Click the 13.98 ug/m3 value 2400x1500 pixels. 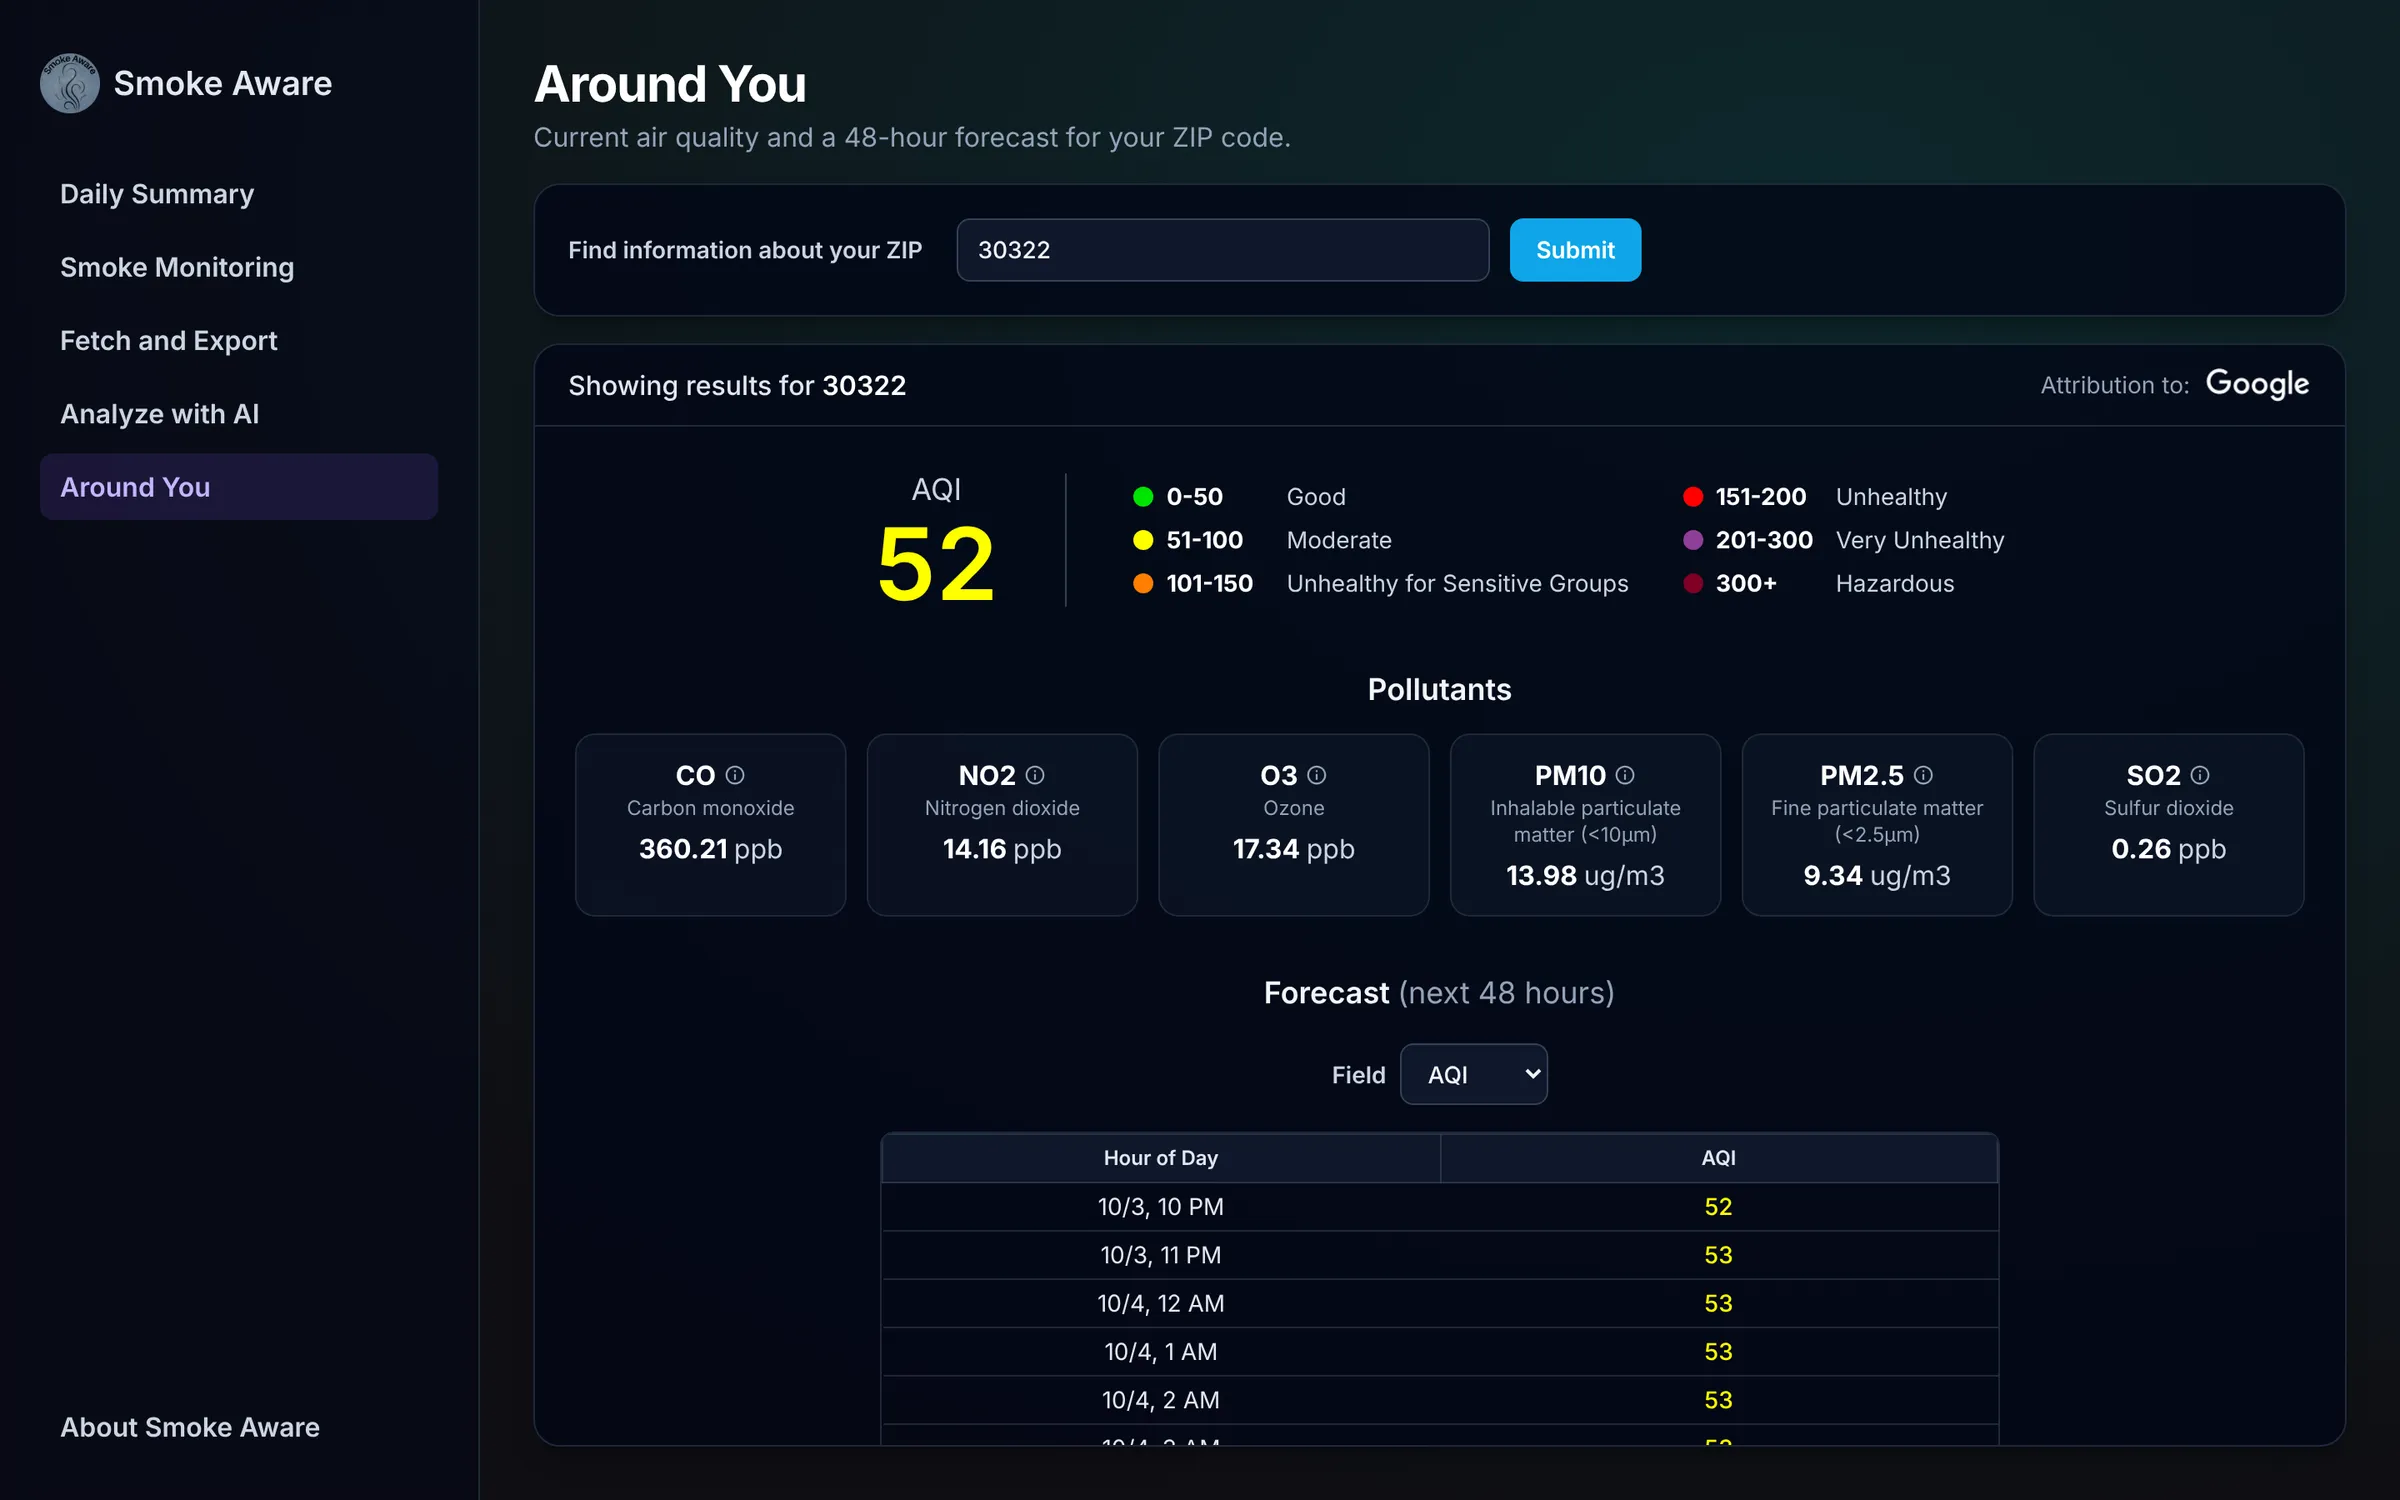tap(1585, 876)
